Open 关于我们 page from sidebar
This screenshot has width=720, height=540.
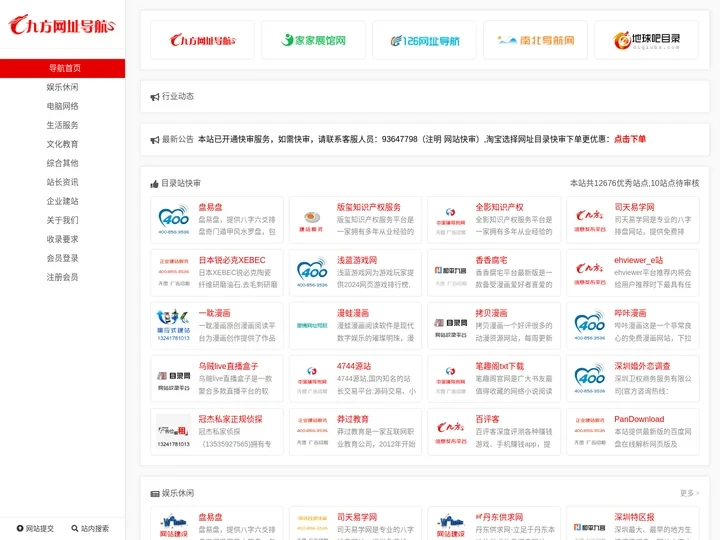(62, 220)
